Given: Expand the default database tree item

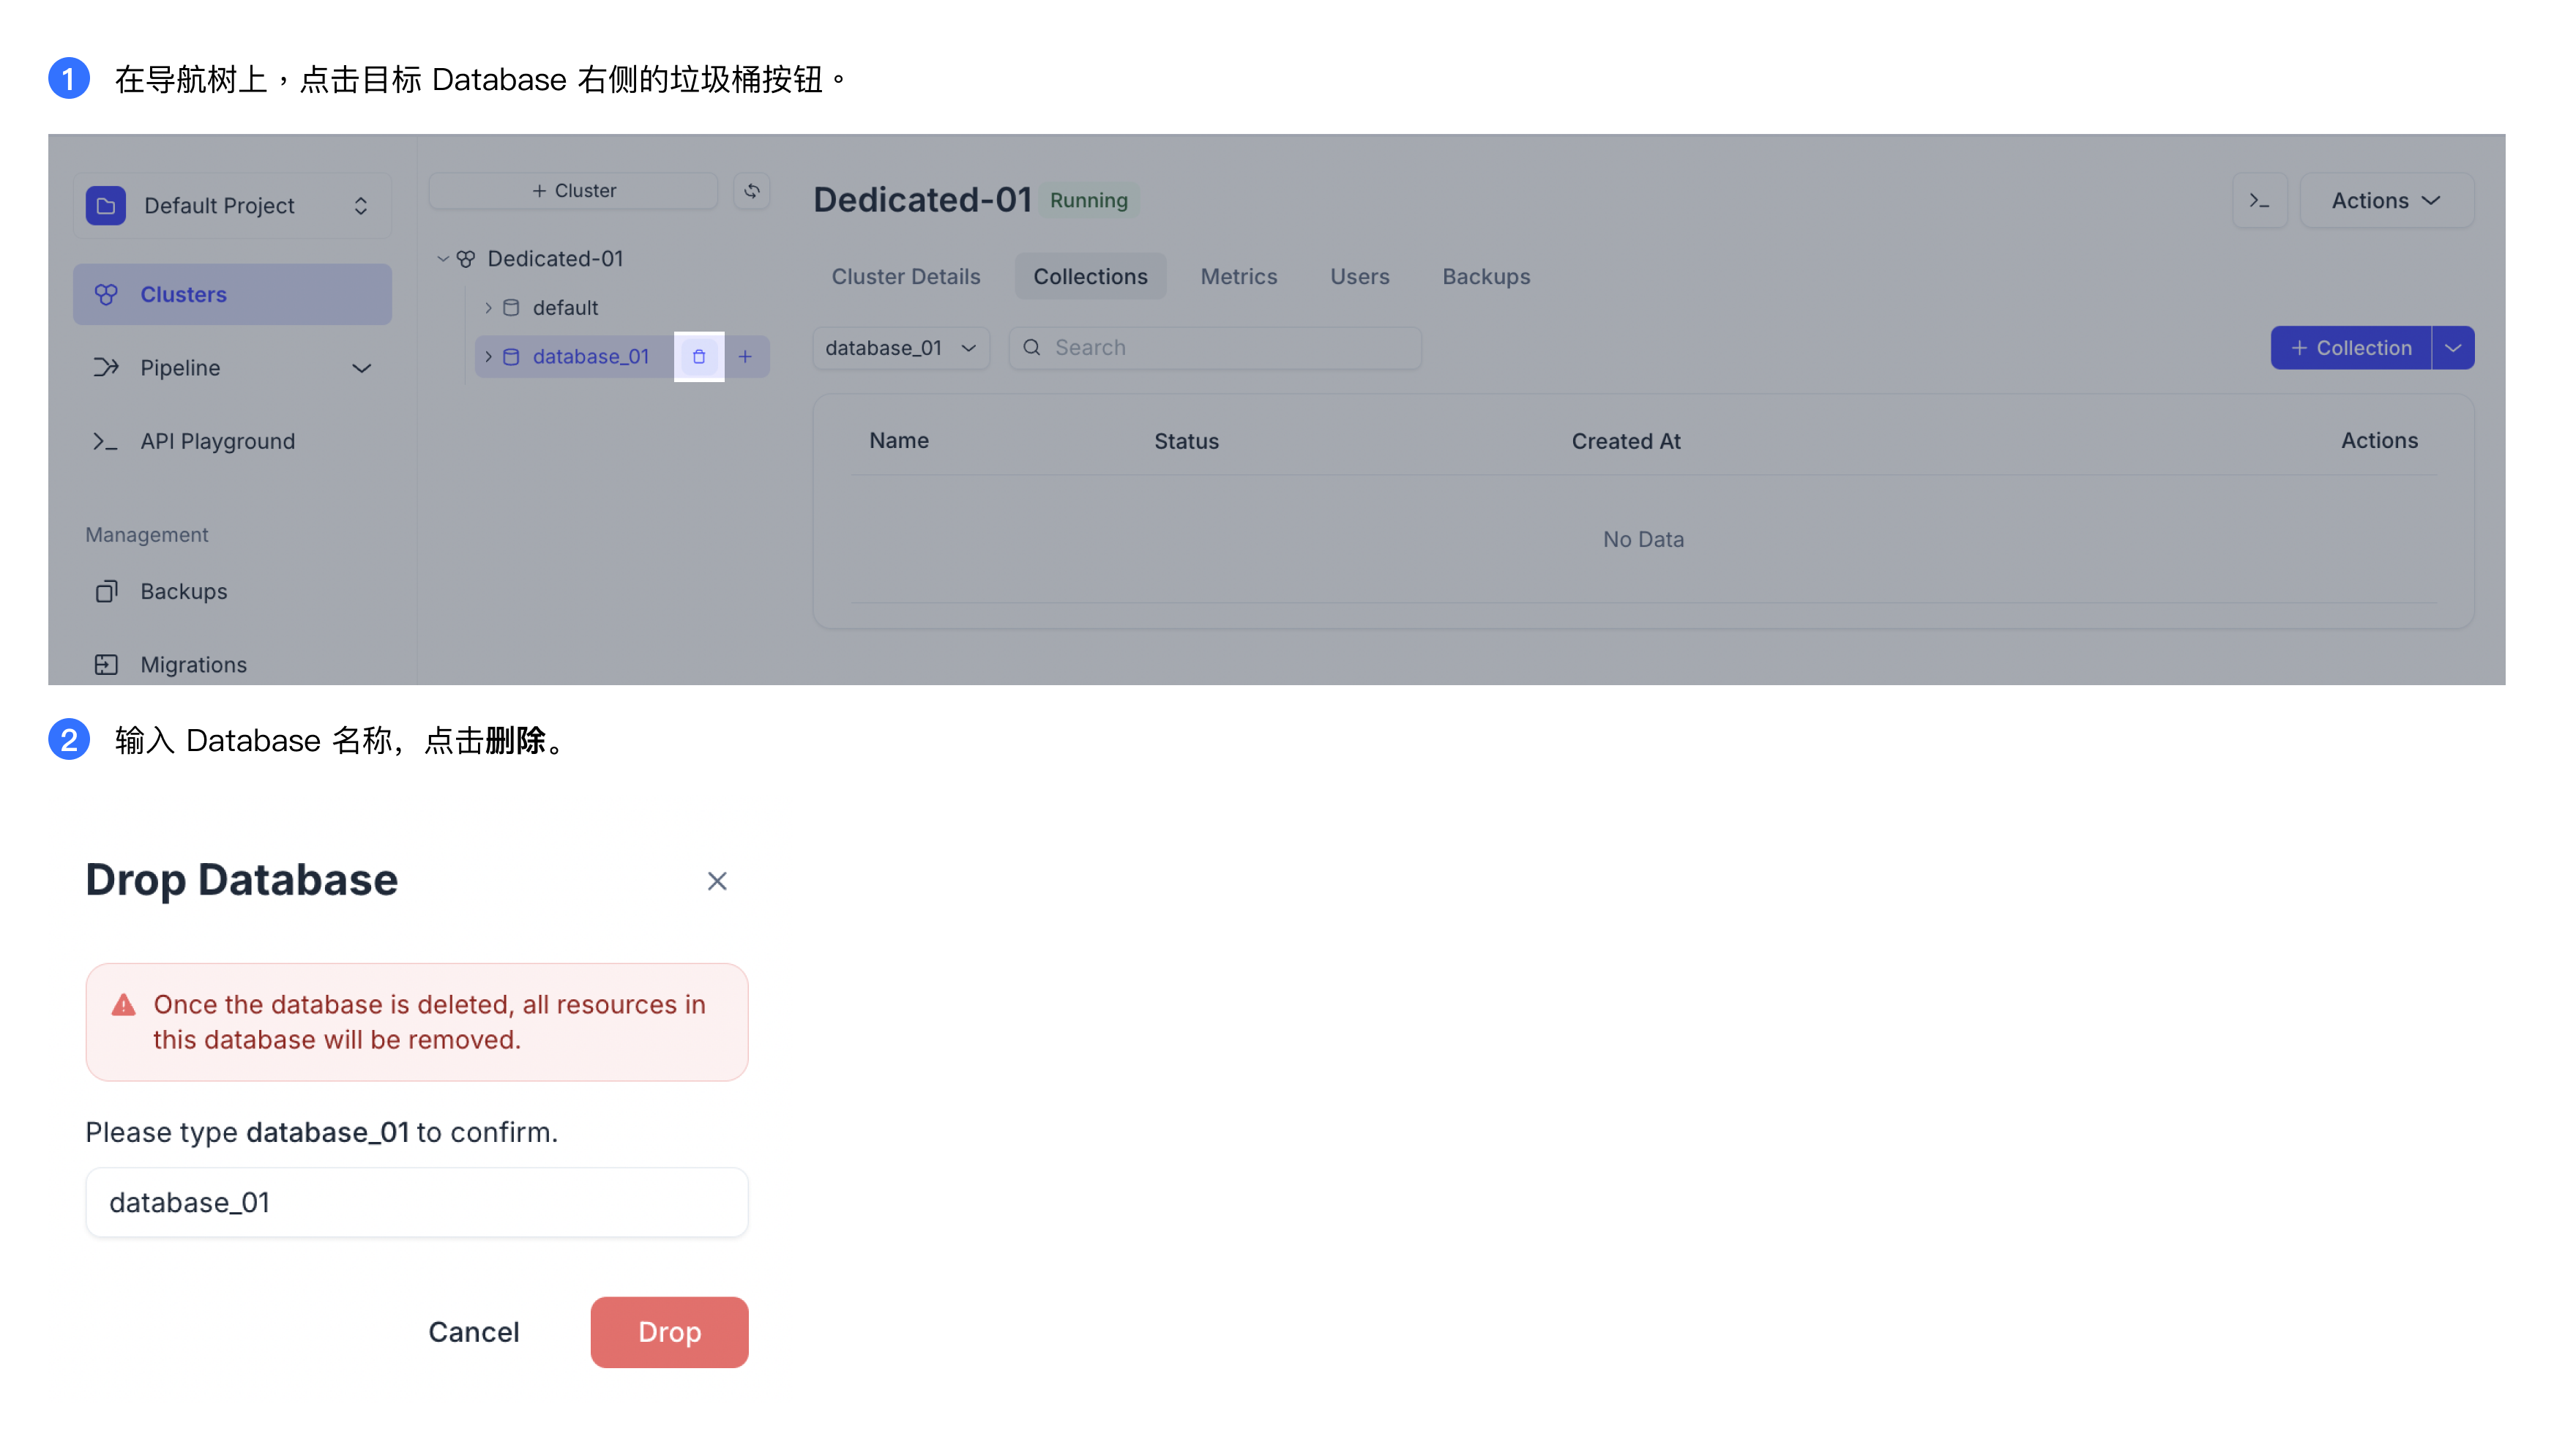Looking at the screenshot, I should [489, 307].
